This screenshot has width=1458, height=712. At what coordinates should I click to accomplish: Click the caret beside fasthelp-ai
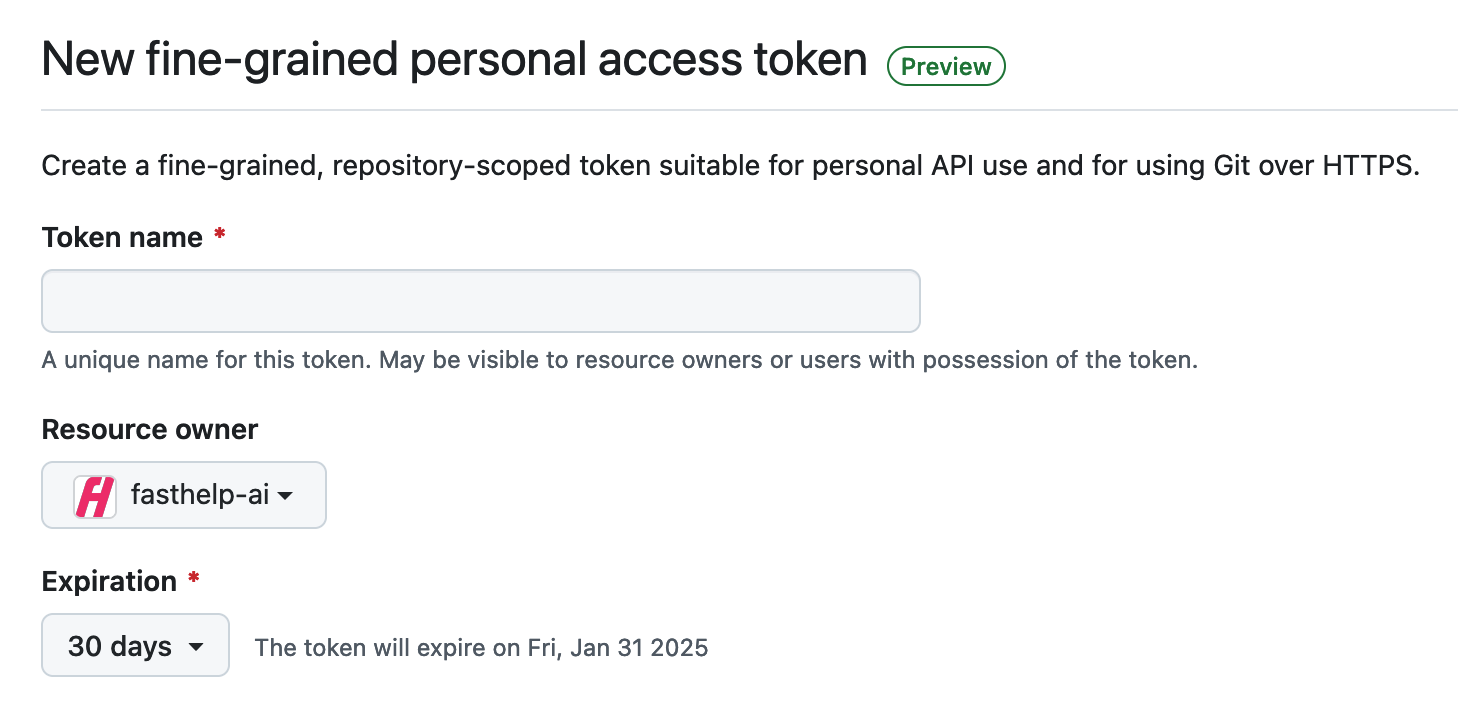tap(285, 496)
